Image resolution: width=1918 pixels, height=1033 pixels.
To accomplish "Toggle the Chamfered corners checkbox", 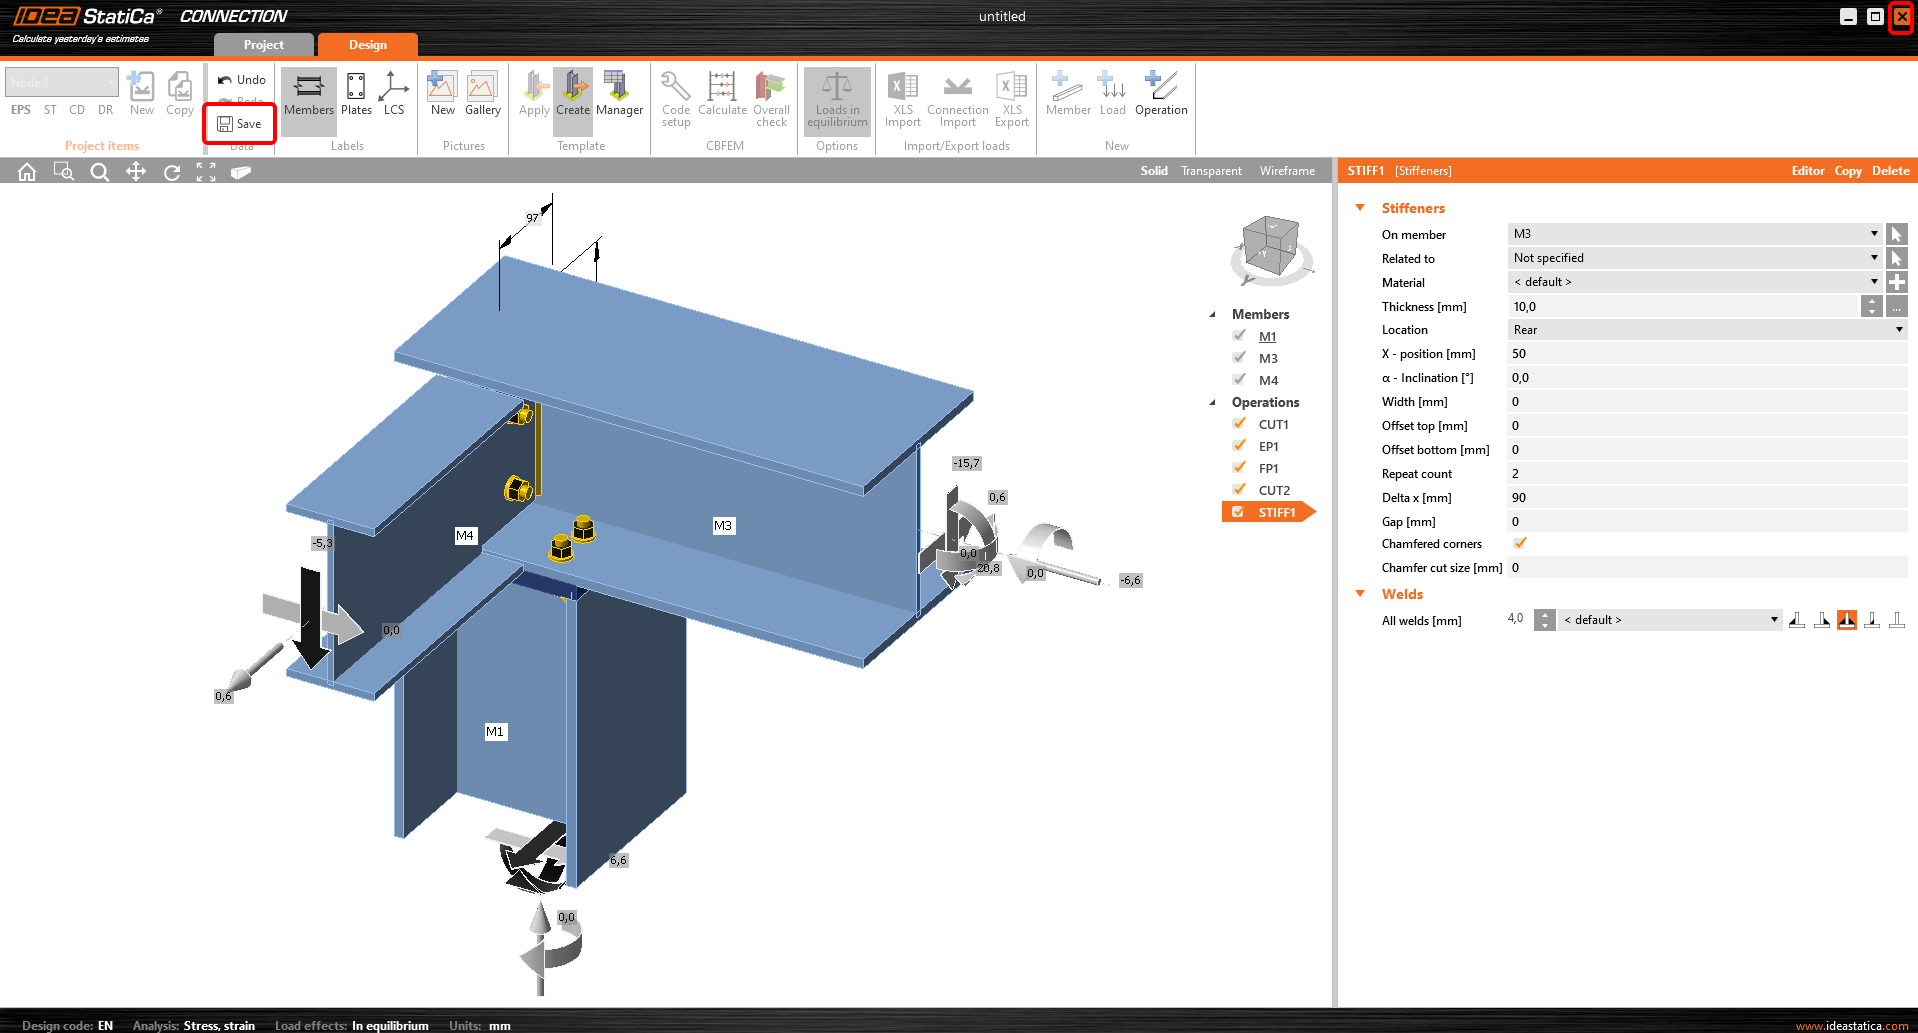I will (1520, 544).
